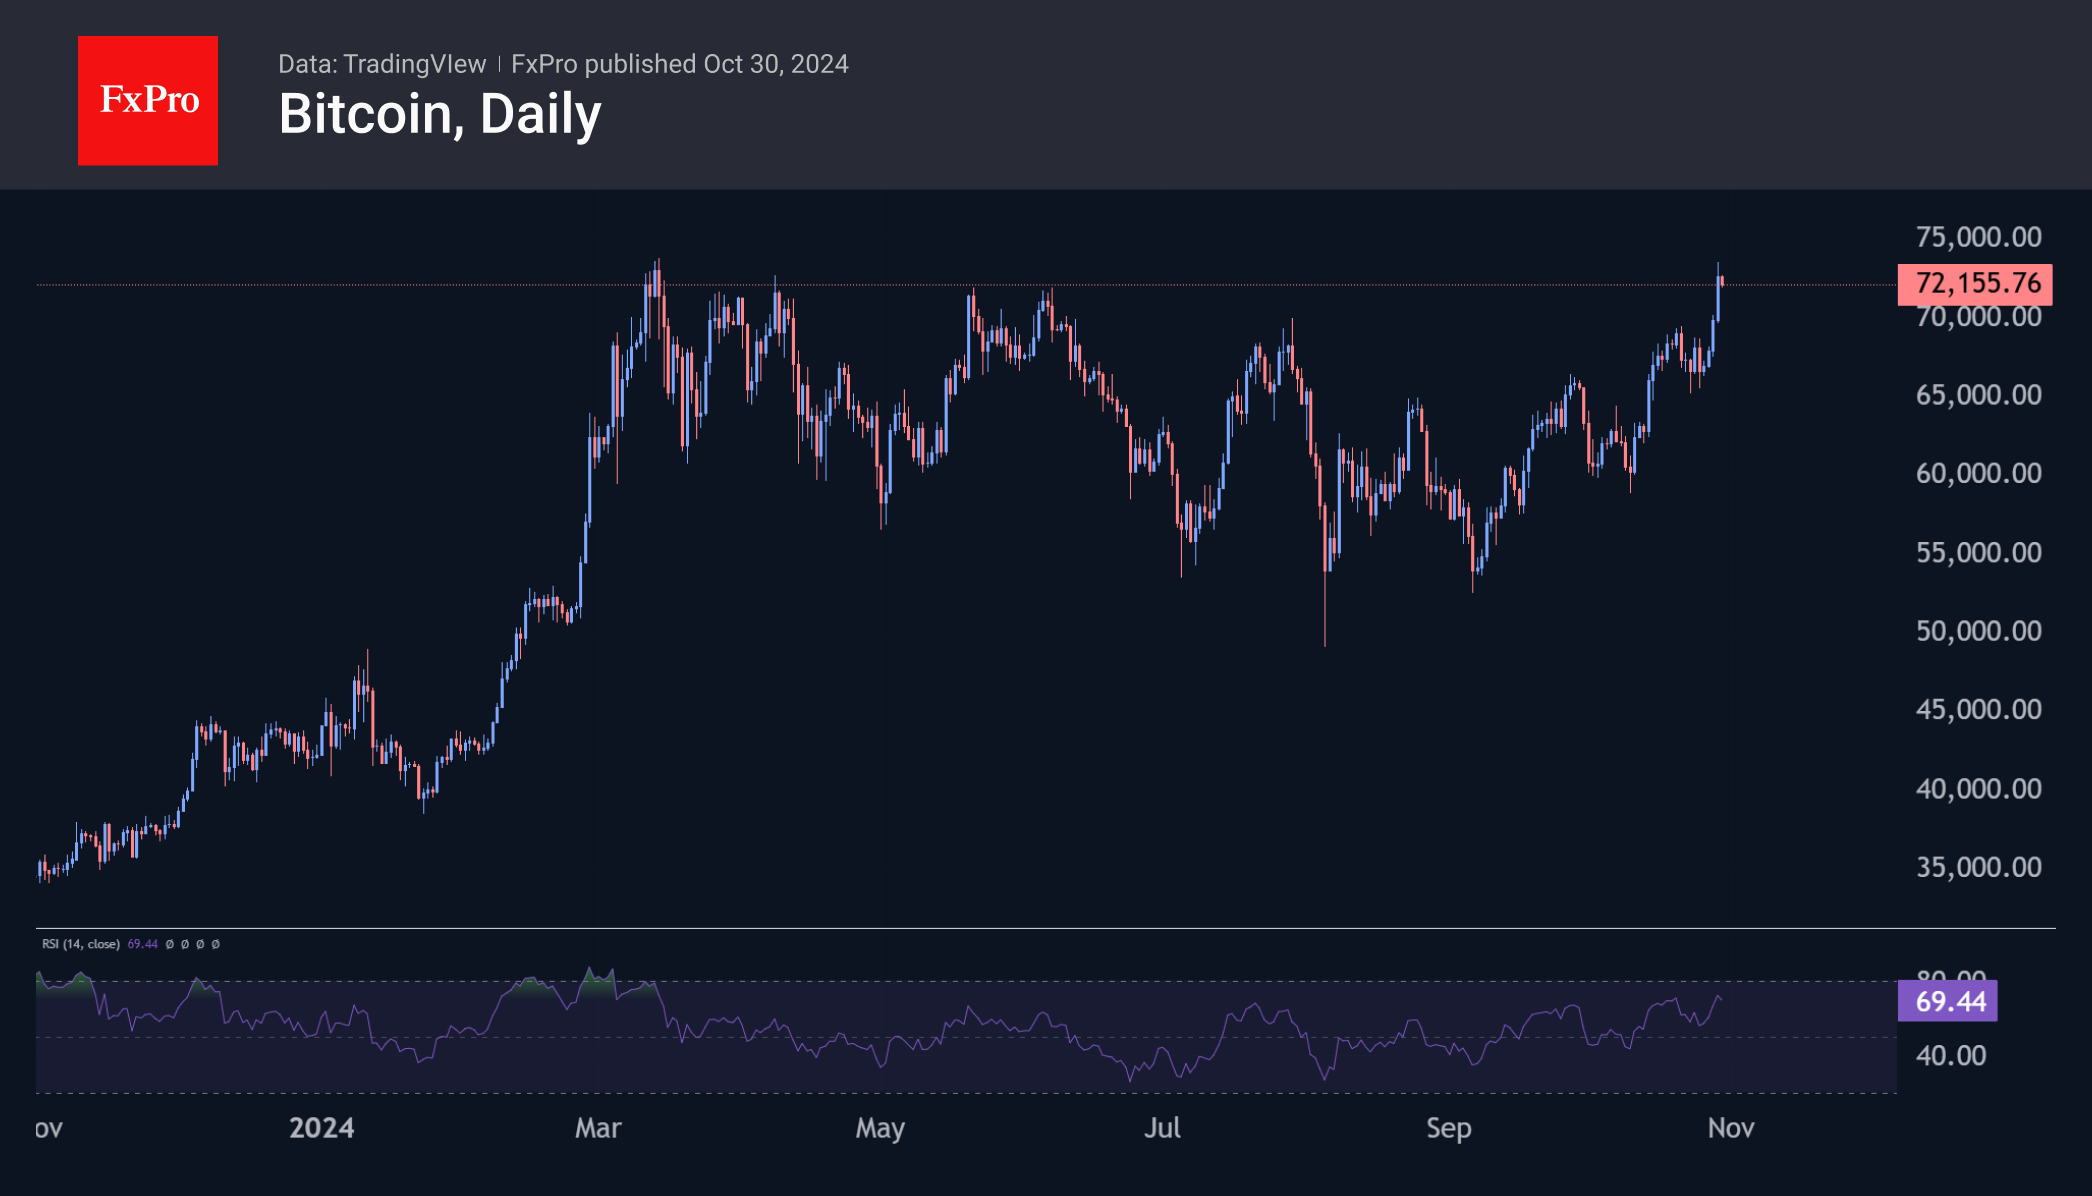Click the last null symbol in RSI legend
This screenshot has height=1196, width=2092.
pyautogui.click(x=216, y=944)
